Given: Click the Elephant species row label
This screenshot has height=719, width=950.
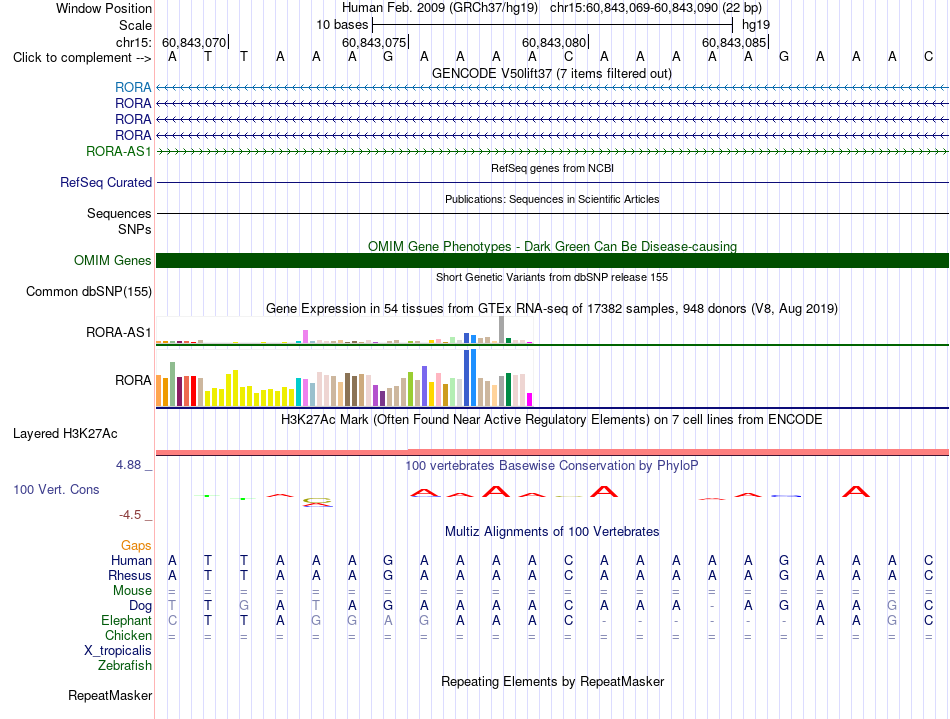Looking at the screenshot, I should tap(126, 620).
